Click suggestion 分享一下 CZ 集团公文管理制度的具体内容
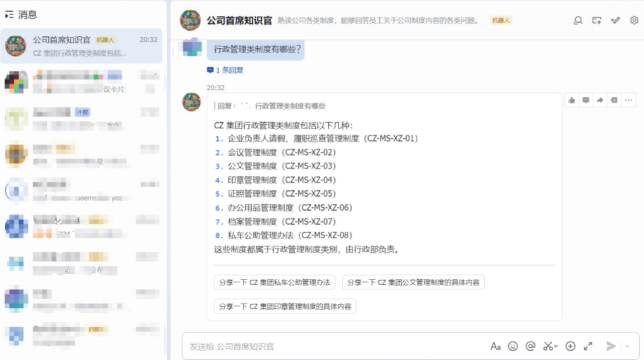Viewport: 644px width, 360px height. coord(413,282)
